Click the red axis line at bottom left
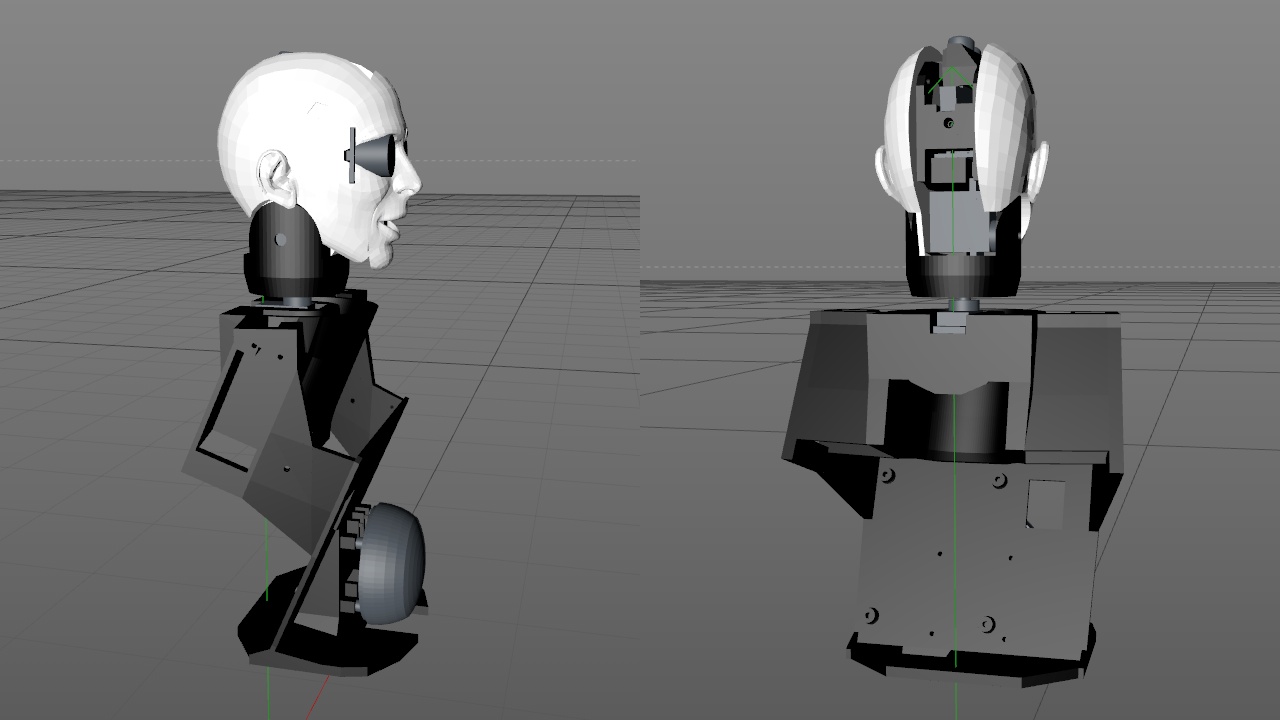Viewport: 1280px width, 720px height. coord(323,690)
